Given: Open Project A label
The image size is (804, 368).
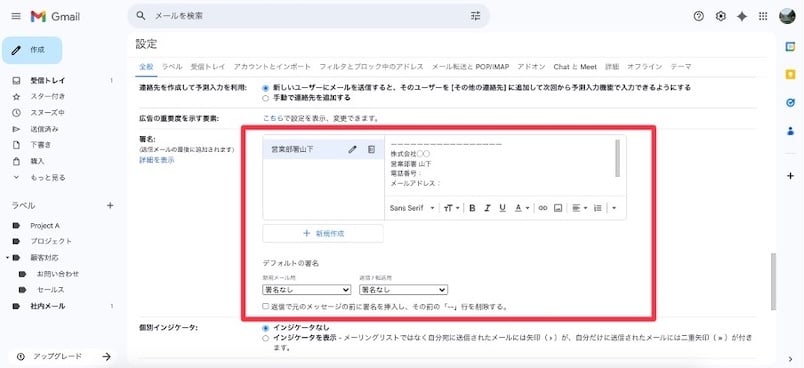Looking at the screenshot, I should tap(45, 226).
